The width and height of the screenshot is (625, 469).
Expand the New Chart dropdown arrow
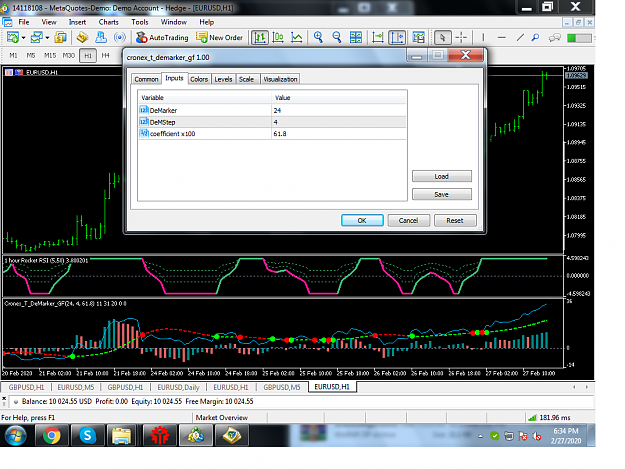click(x=24, y=38)
